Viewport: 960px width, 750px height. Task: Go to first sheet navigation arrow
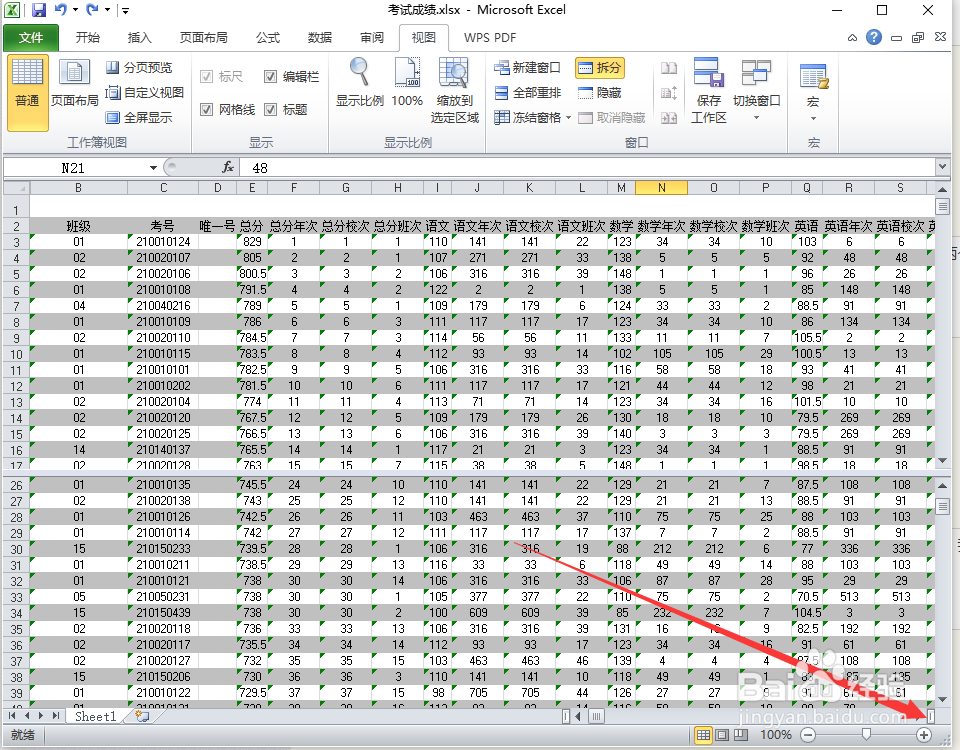click(12, 716)
